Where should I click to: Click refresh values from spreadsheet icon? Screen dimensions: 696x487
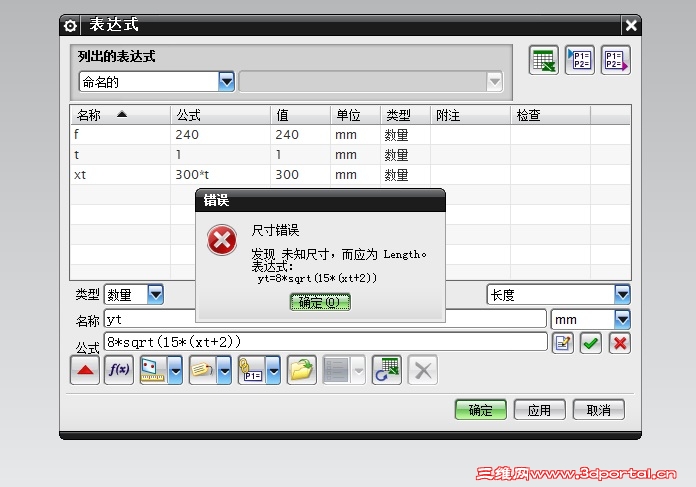click(x=387, y=370)
